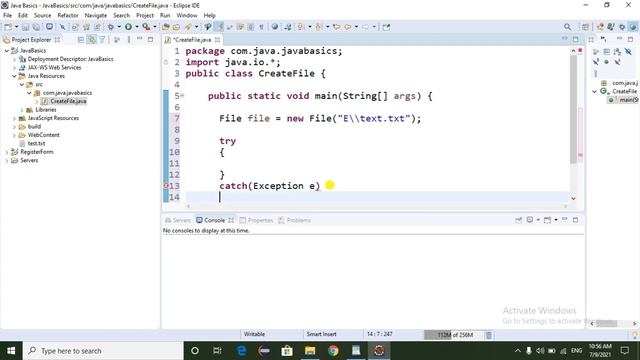Switch to the Problems tab
The width and height of the screenshot is (640, 360).
[294, 220]
